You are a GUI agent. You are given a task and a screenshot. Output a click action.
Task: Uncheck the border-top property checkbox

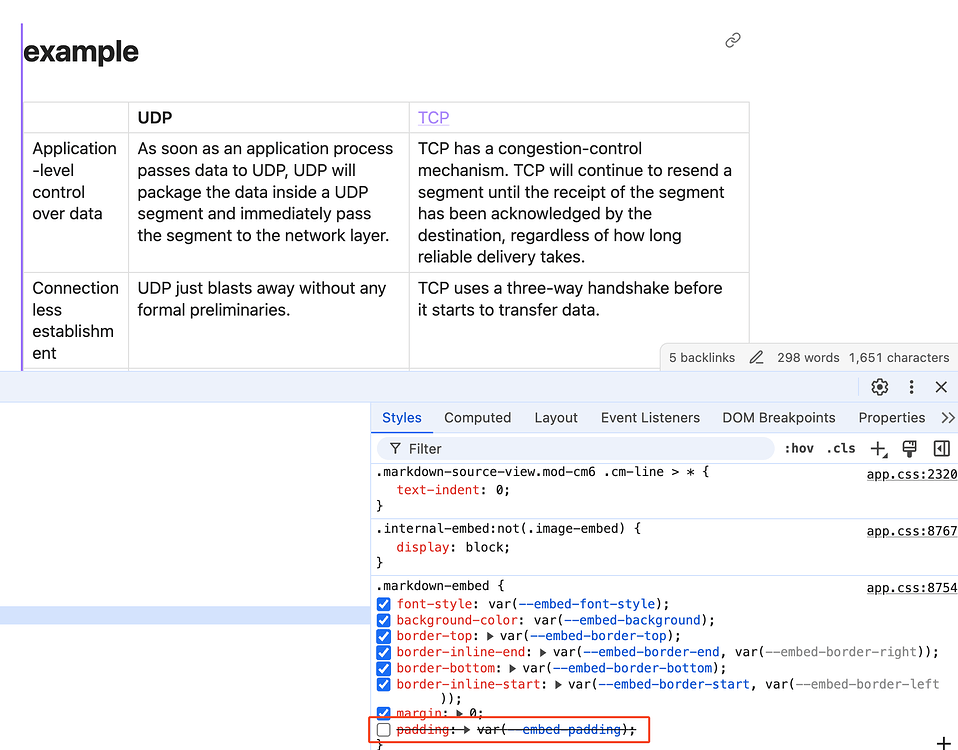coord(384,636)
